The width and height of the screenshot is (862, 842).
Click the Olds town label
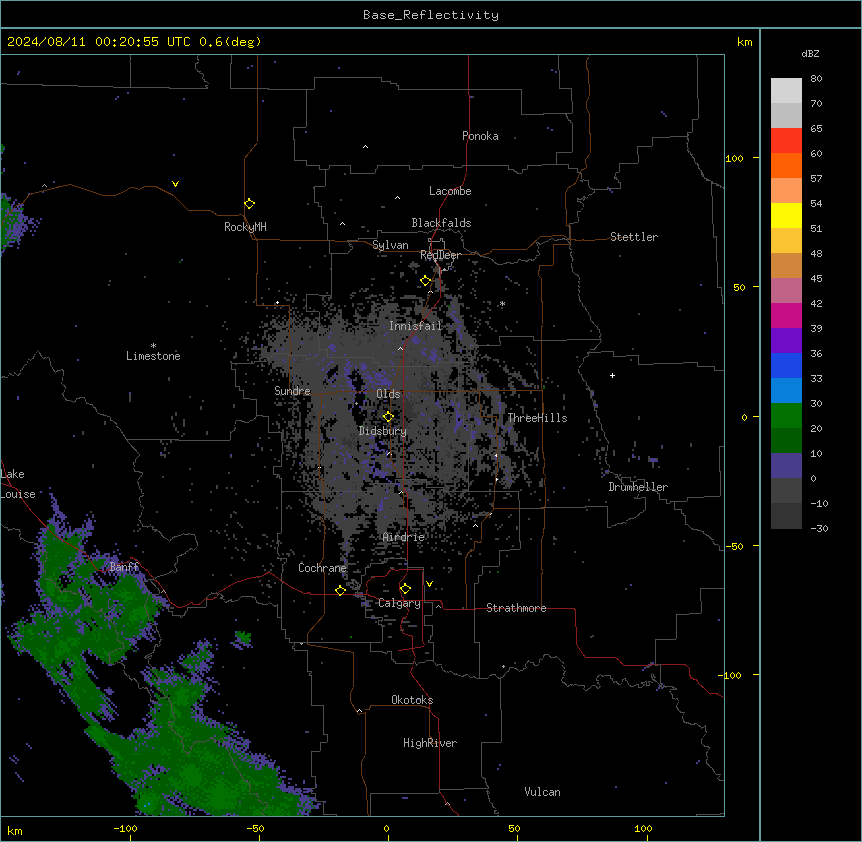388,394
